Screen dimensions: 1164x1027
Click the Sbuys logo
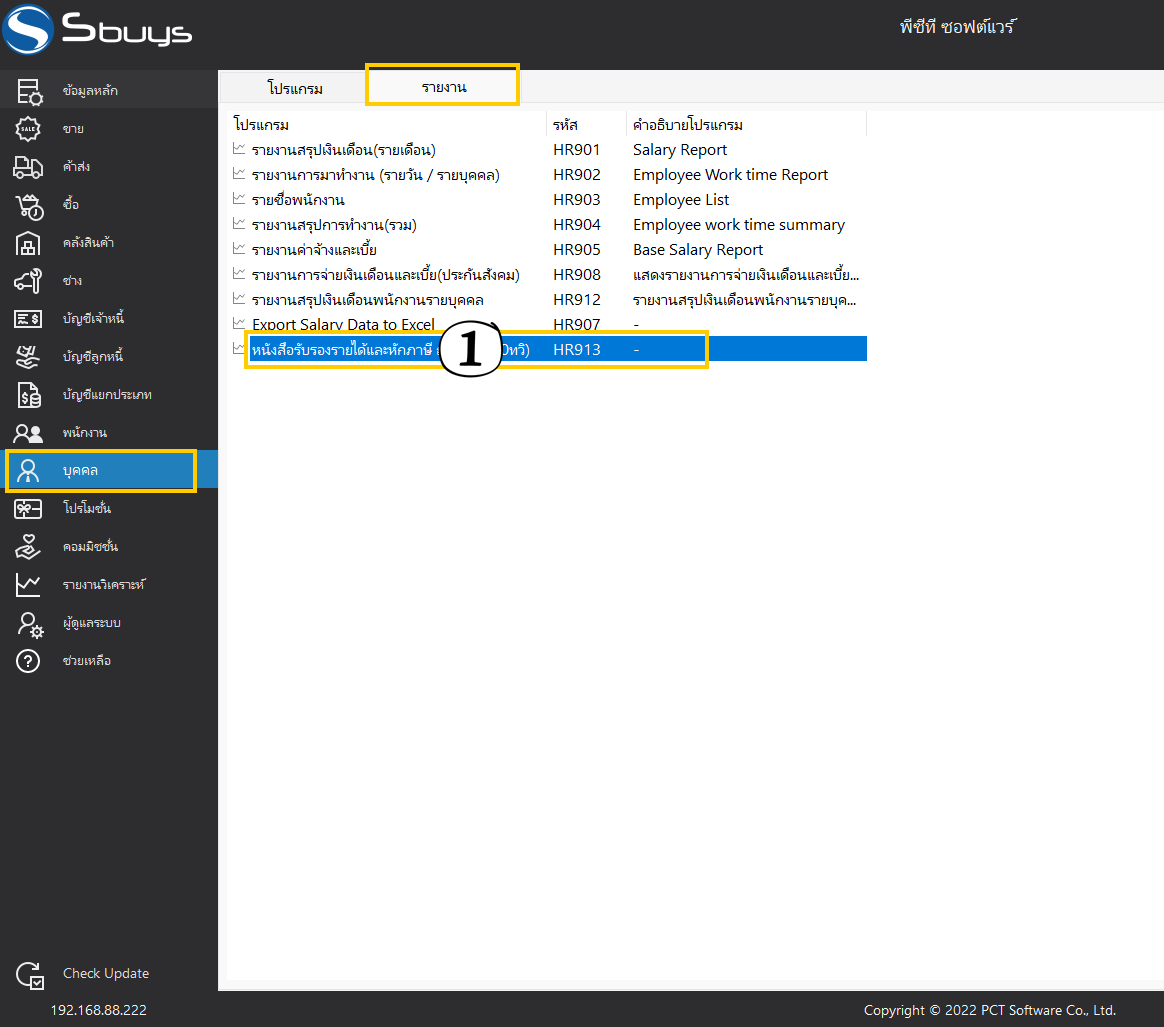97,30
